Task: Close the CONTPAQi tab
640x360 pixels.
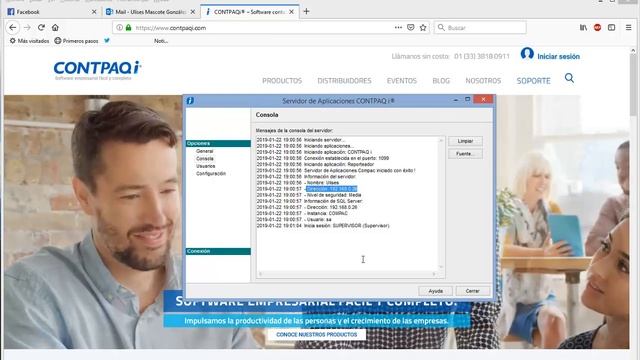Action: click(x=291, y=12)
